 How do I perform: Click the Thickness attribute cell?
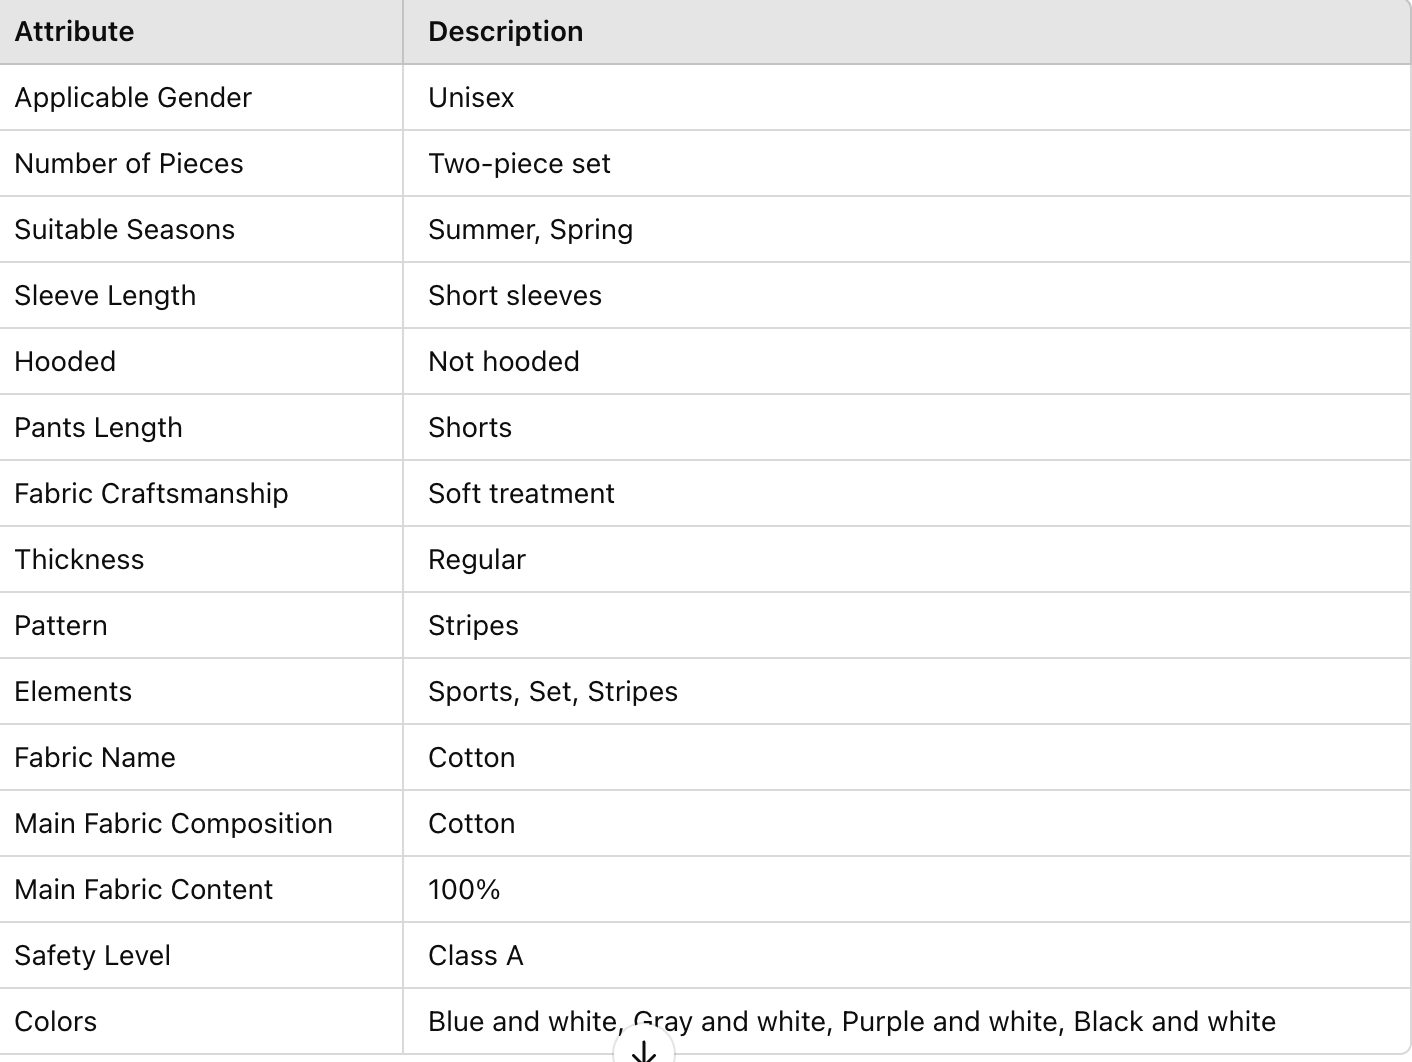click(79, 560)
